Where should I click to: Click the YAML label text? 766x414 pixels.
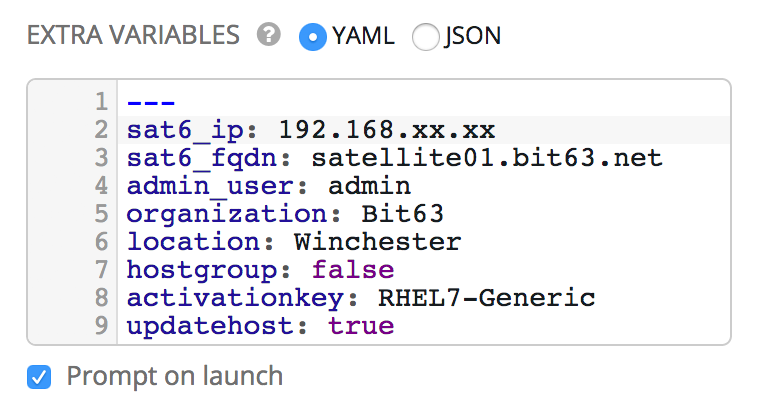(364, 37)
